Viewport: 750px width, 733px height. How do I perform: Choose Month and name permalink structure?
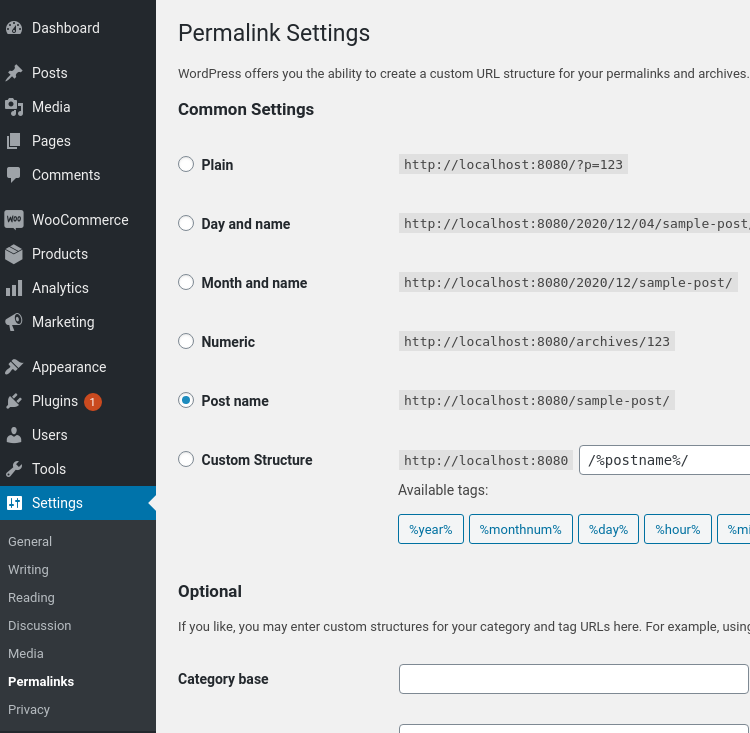[186, 282]
